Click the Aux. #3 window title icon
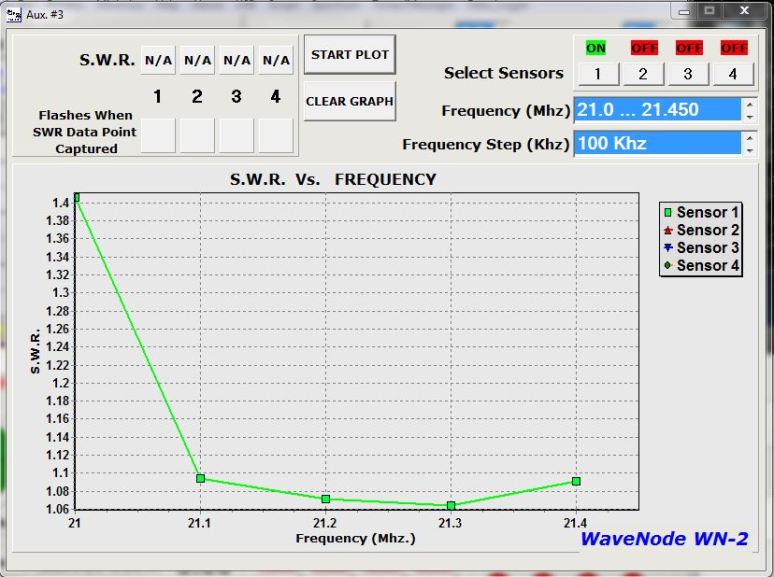This screenshot has width=774, height=577. pyautogui.click(x=14, y=15)
